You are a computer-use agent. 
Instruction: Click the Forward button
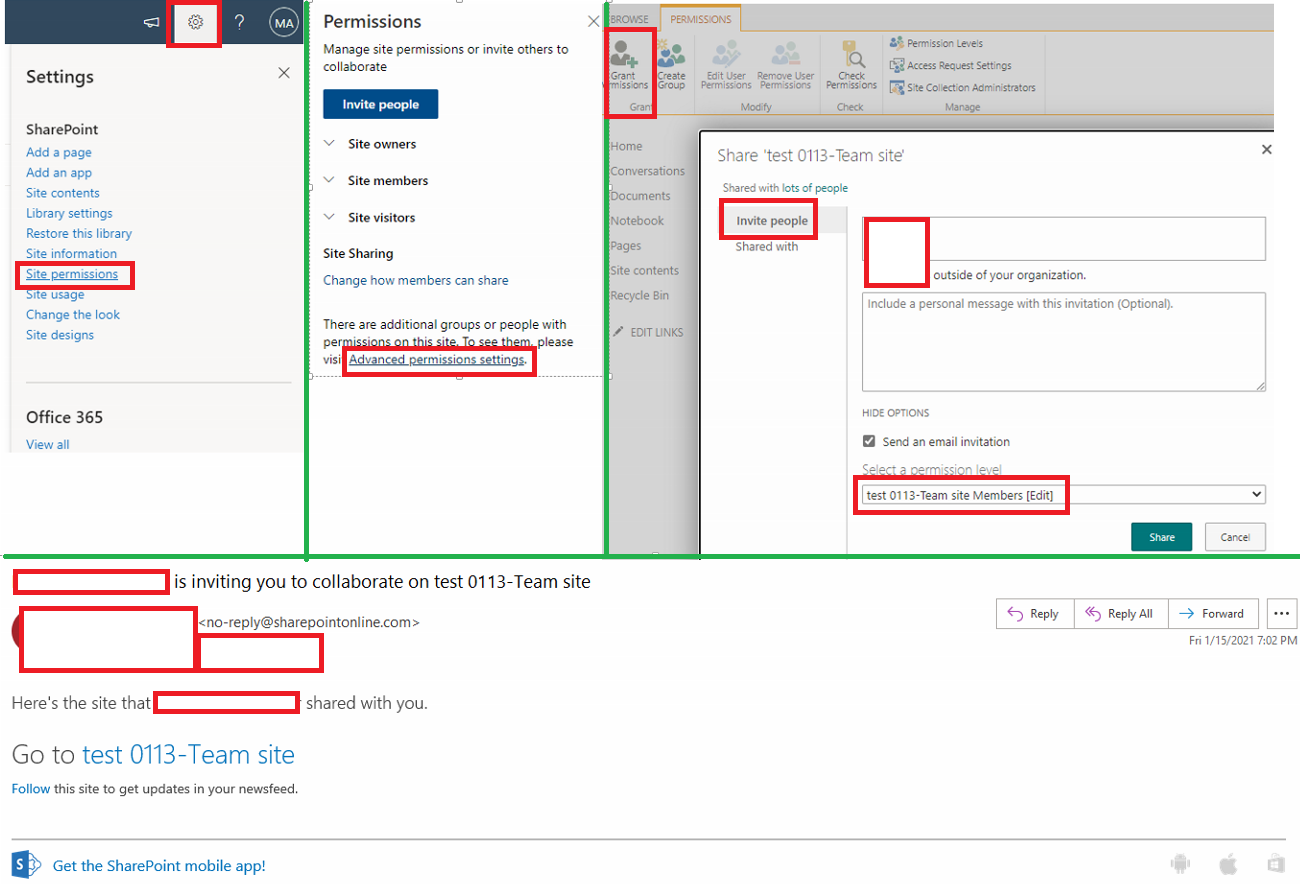pyautogui.click(x=1213, y=614)
